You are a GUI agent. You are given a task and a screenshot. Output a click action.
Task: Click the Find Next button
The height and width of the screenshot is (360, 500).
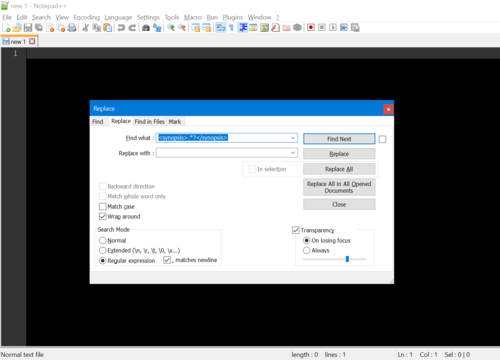(x=339, y=139)
